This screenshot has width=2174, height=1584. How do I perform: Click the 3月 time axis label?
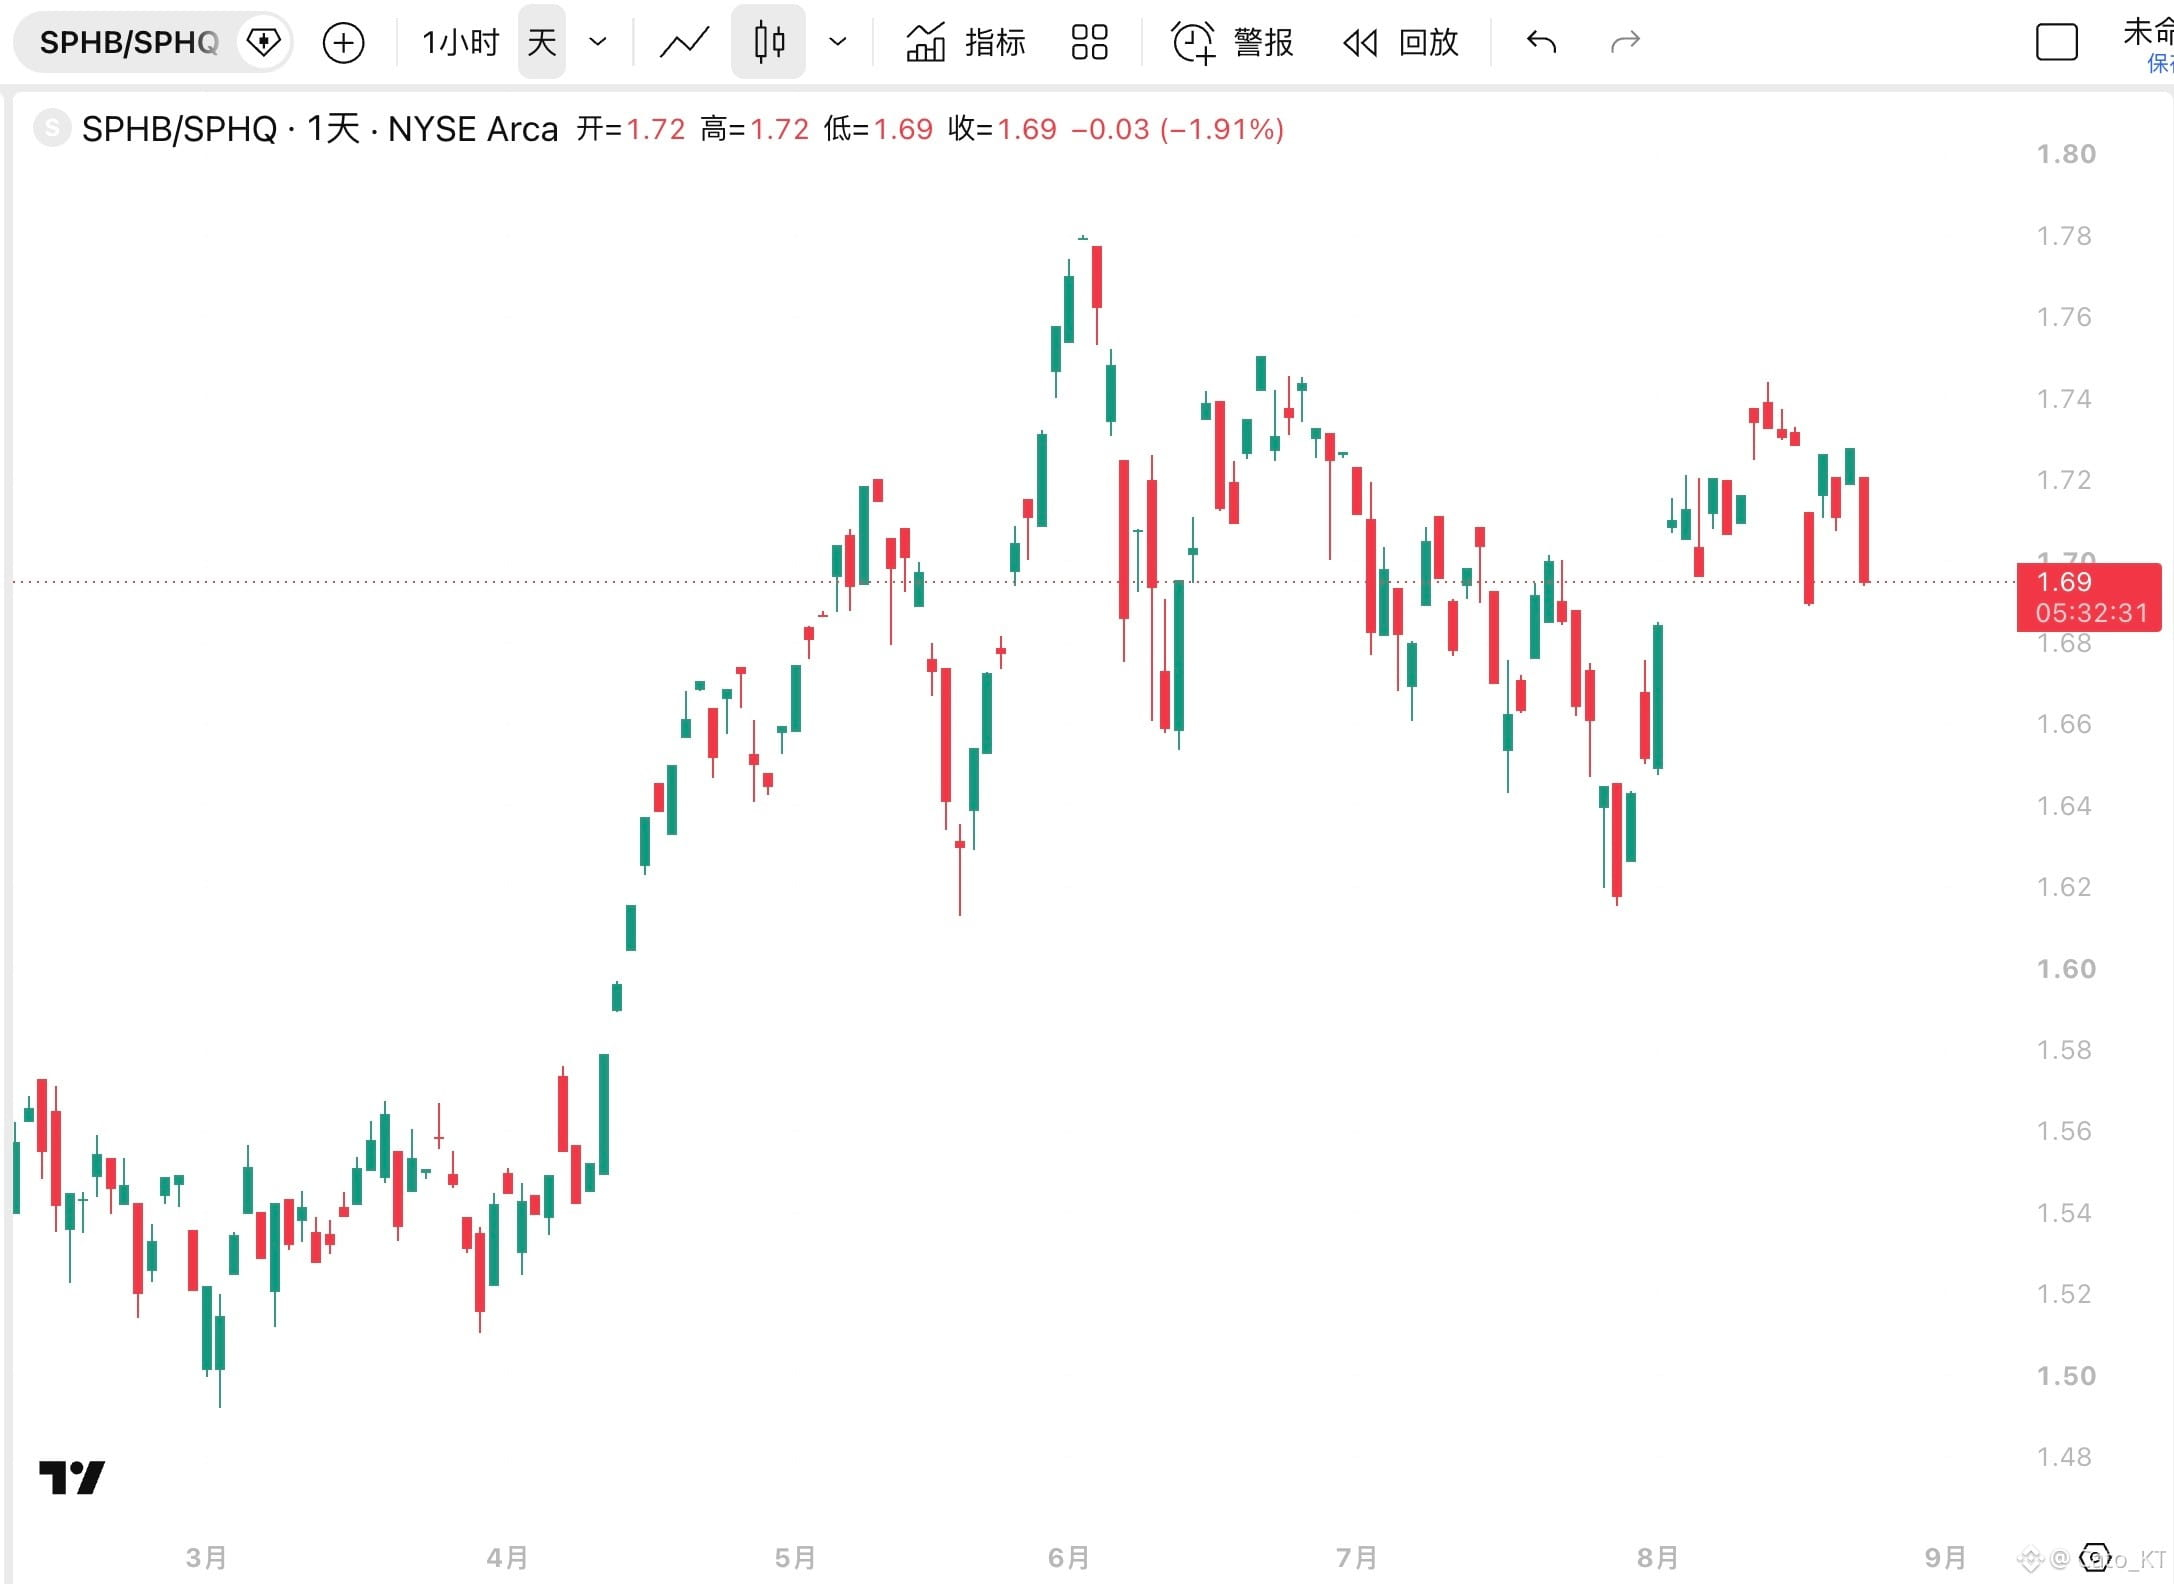click(x=206, y=1558)
